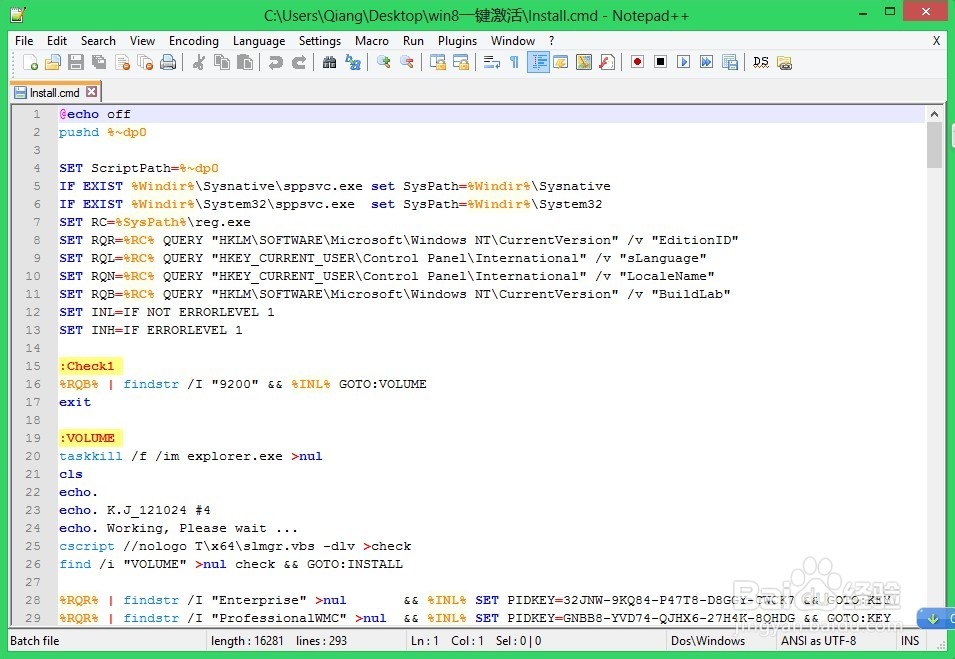Screen dimensions: 955x659
Task: Click the Copy toolbar icon
Action: 222,62
